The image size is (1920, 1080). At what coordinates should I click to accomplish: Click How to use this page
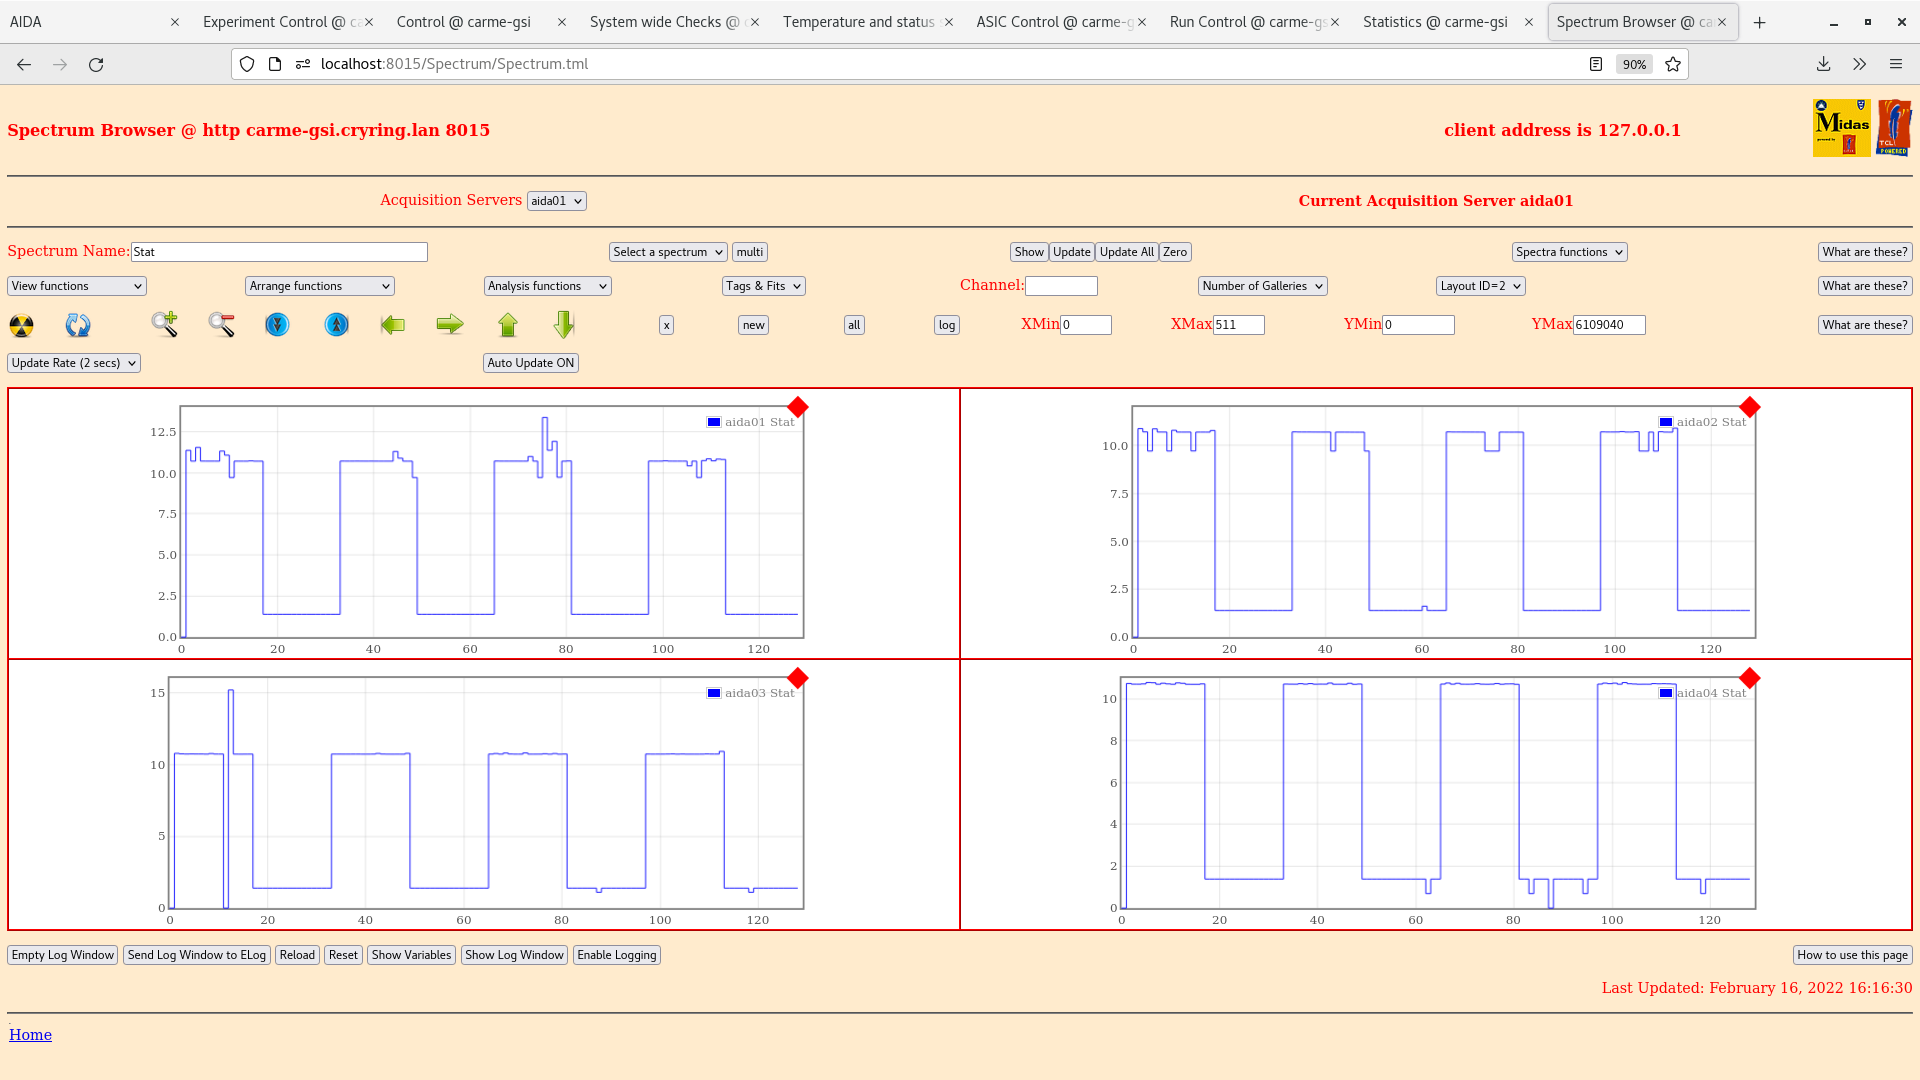[1852, 955]
